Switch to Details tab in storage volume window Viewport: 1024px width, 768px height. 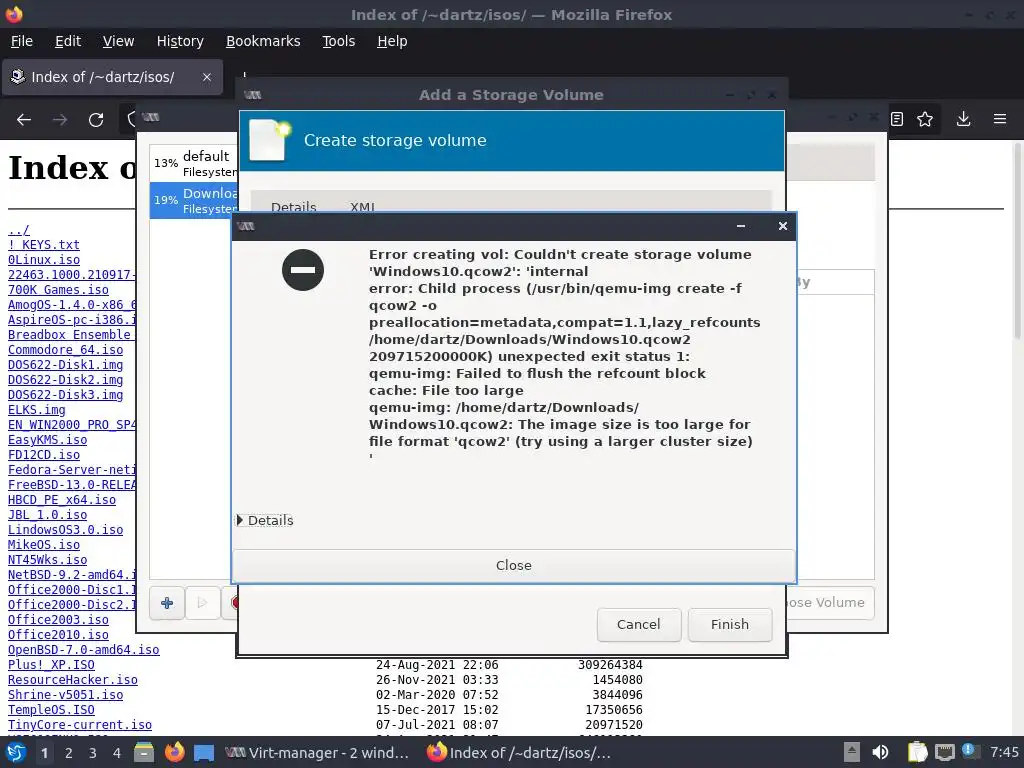click(293, 206)
